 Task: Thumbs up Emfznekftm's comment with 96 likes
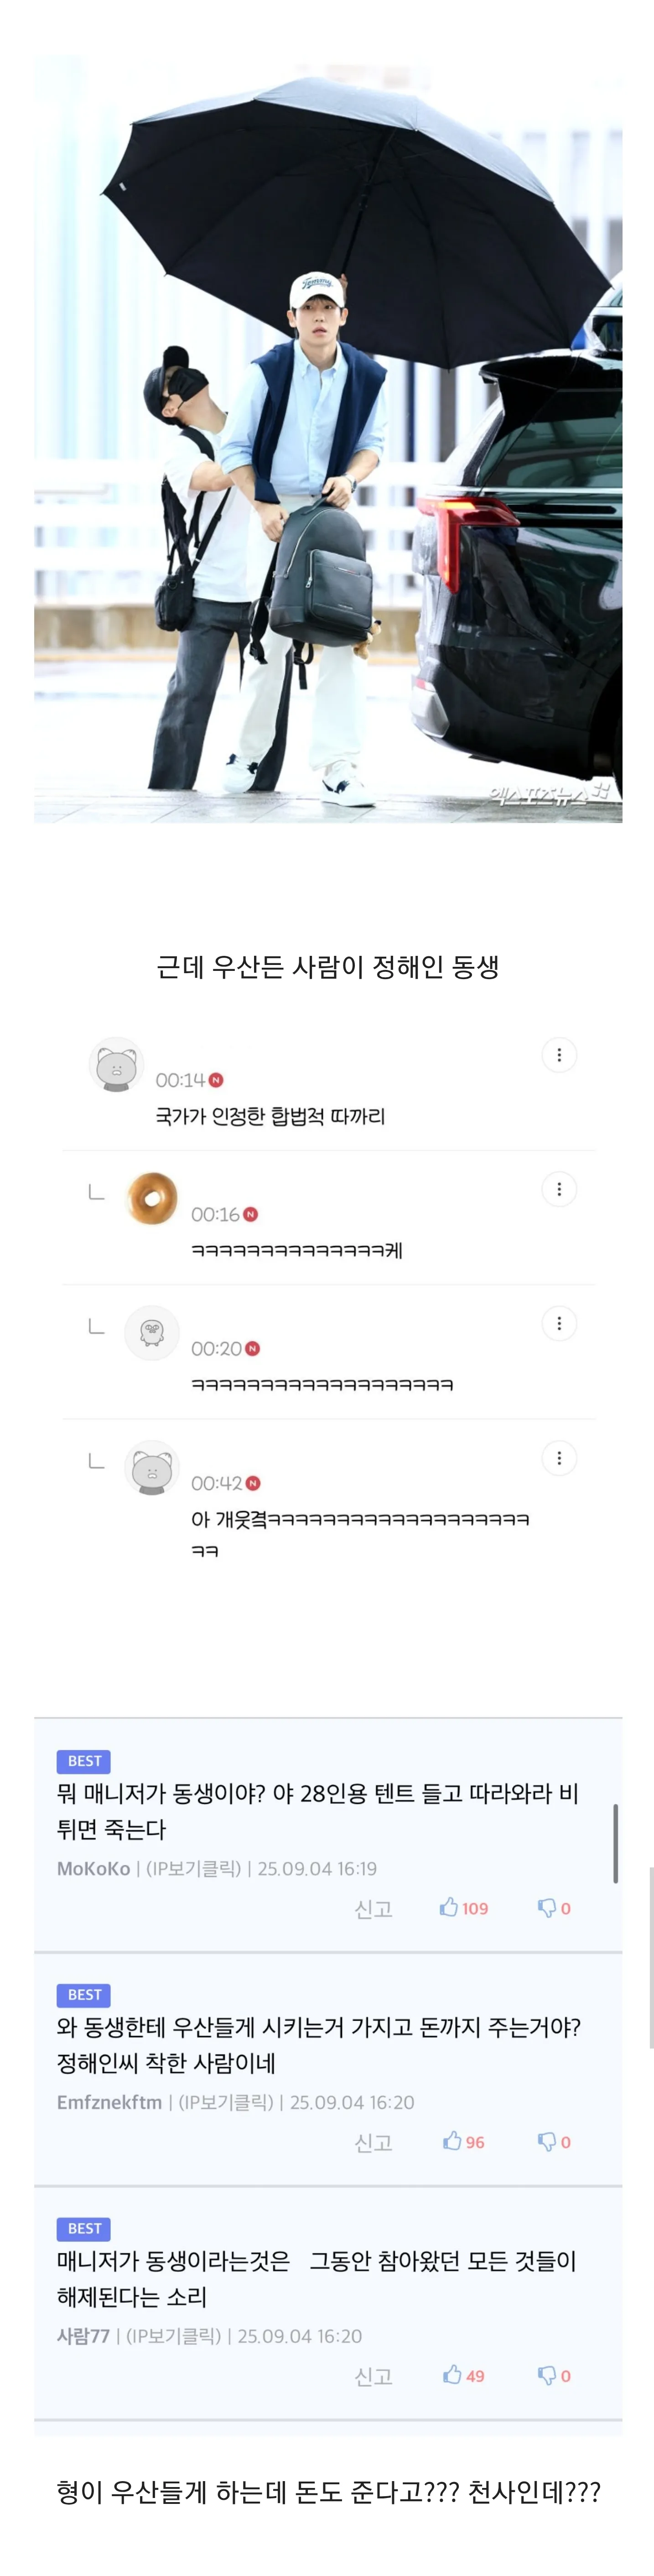463,2142
